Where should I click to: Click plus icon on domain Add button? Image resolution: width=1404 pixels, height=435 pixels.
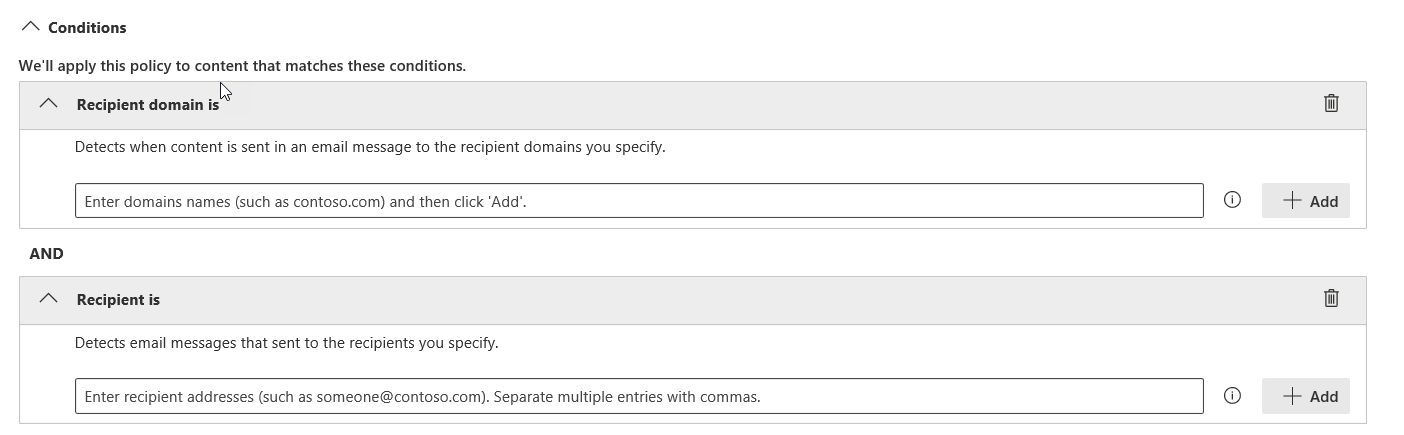pyautogui.click(x=1292, y=201)
